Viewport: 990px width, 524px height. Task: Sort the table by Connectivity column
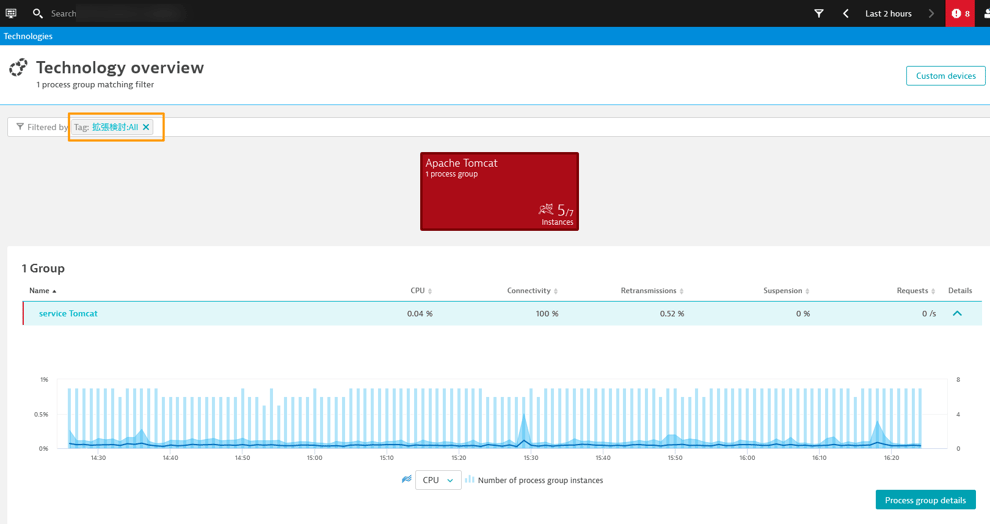tap(532, 290)
